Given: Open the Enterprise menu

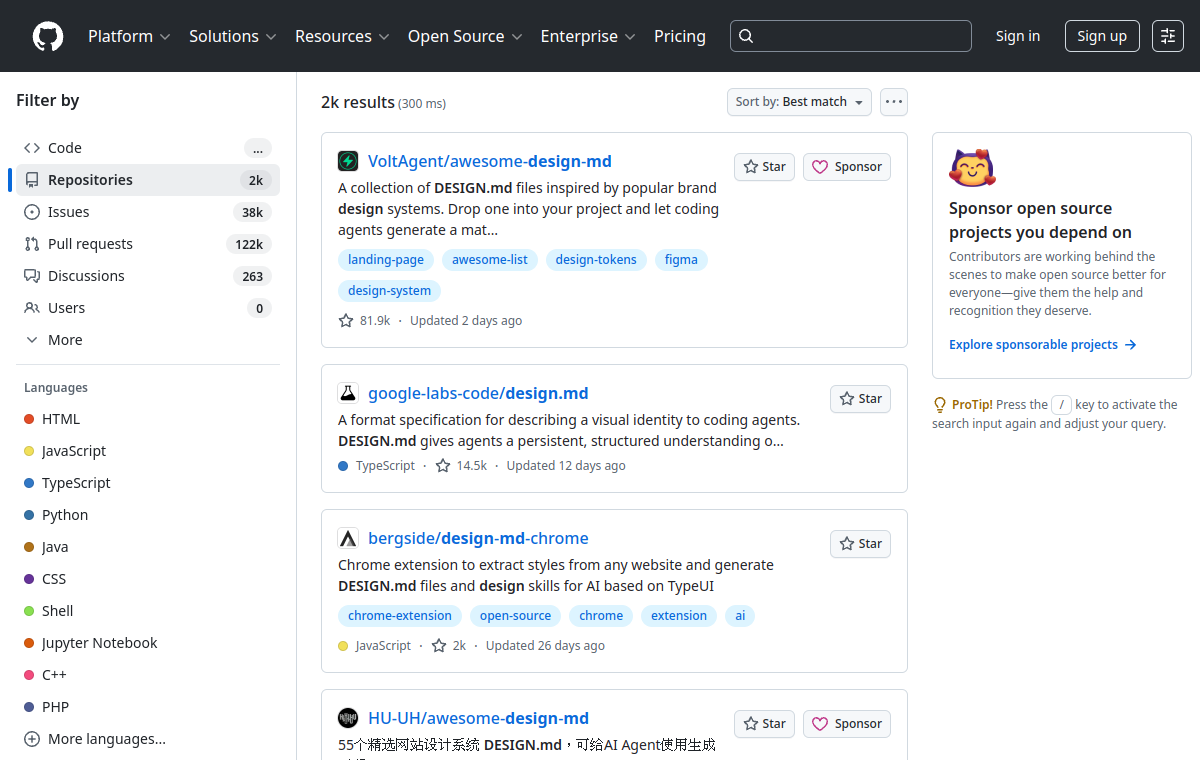Looking at the screenshot, I should [588, 36].
